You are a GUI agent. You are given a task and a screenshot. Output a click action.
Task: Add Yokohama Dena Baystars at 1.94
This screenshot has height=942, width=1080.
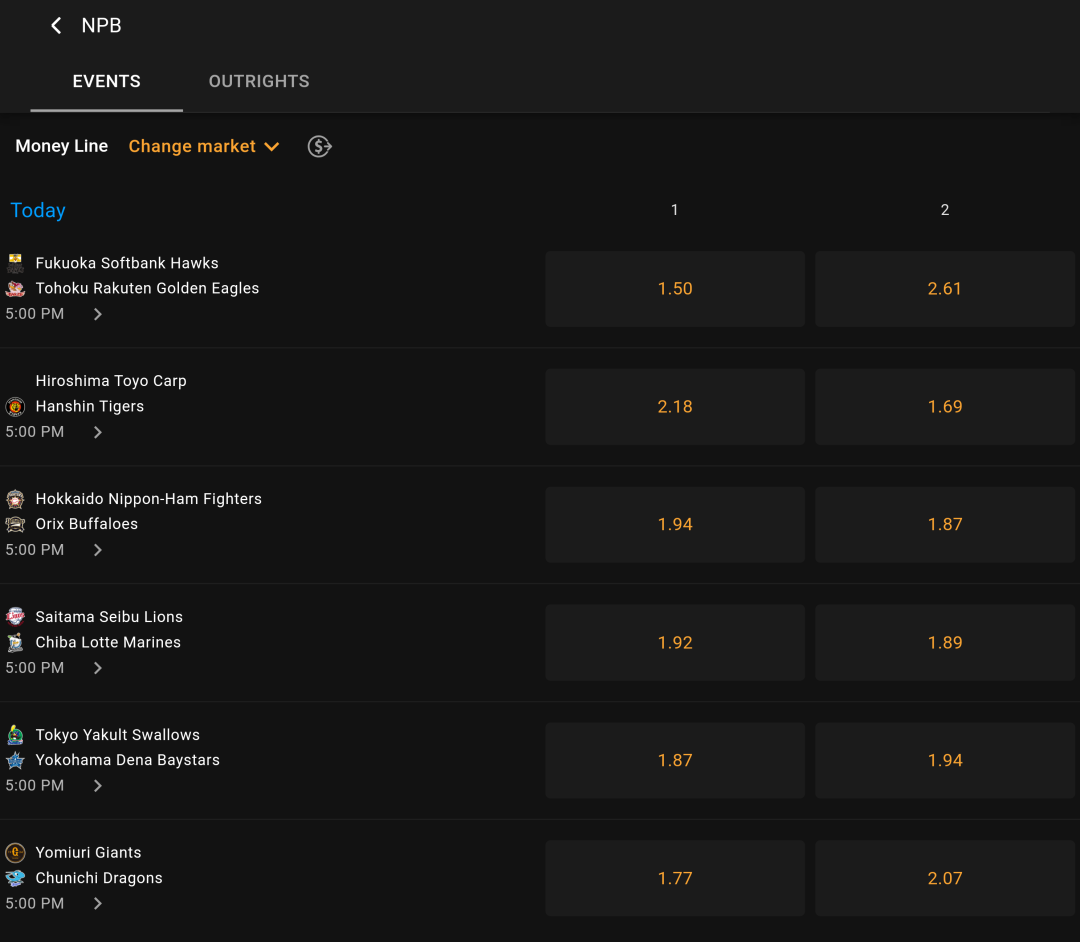945,760
